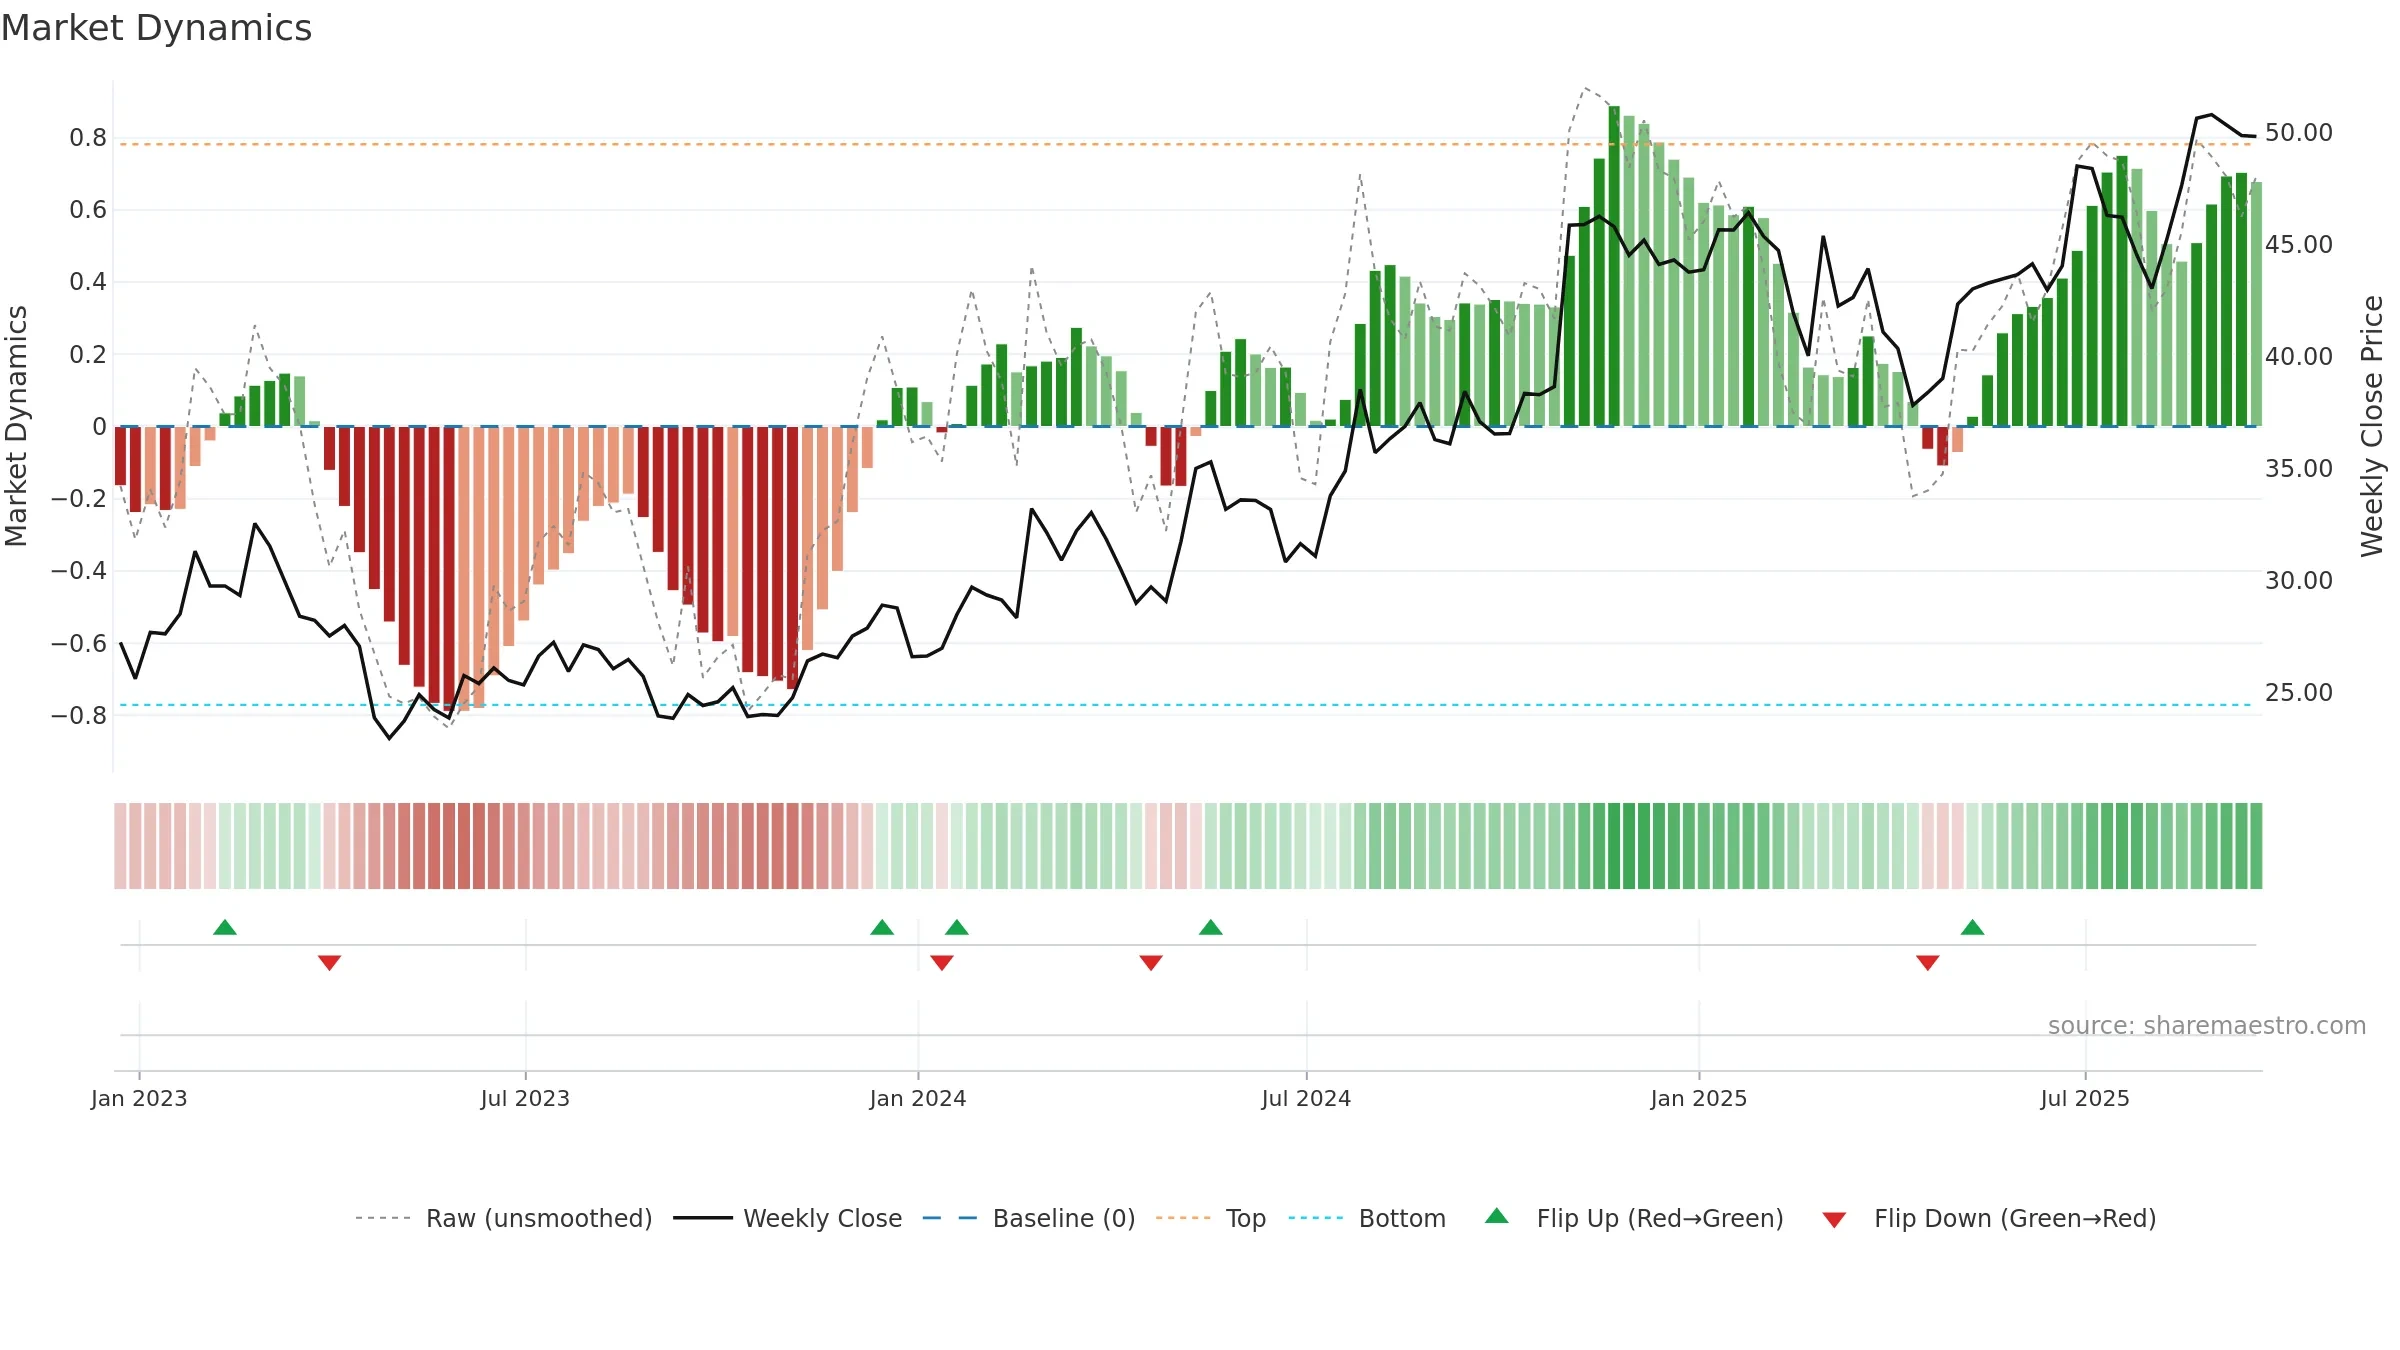Click the 40.00 price axis label

2299,357
